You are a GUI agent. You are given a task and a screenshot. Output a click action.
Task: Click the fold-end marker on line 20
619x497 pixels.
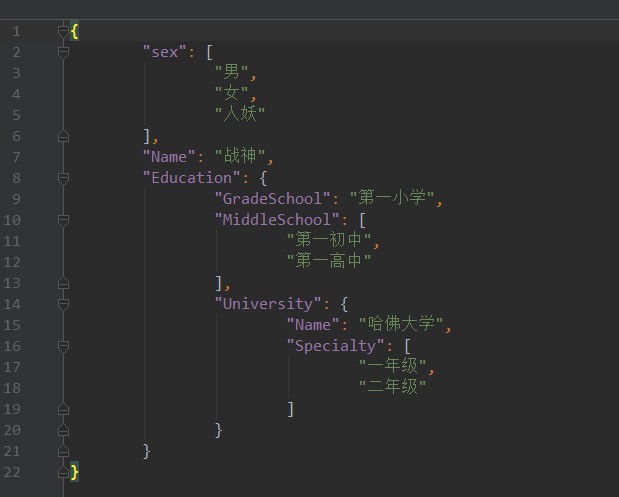point(64,430)
